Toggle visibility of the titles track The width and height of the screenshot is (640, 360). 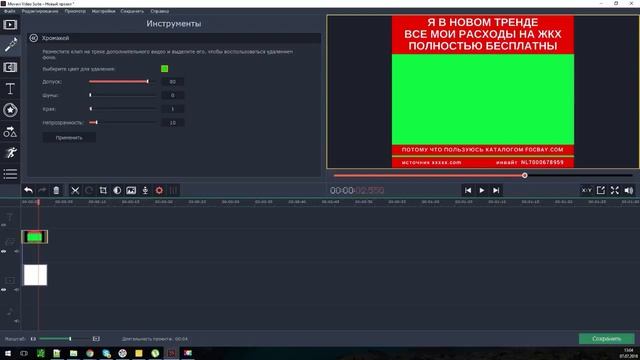pyautogui.click(x=4, y=225)
